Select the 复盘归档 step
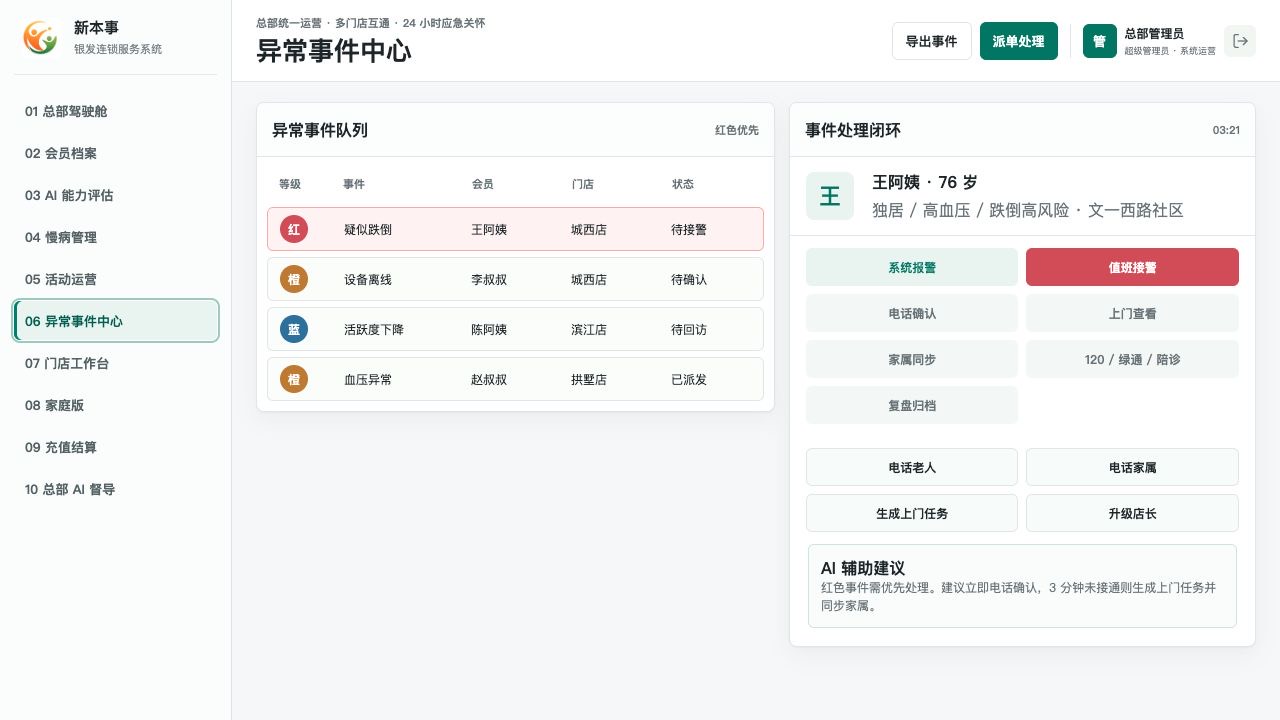 (x=912, y=405)
